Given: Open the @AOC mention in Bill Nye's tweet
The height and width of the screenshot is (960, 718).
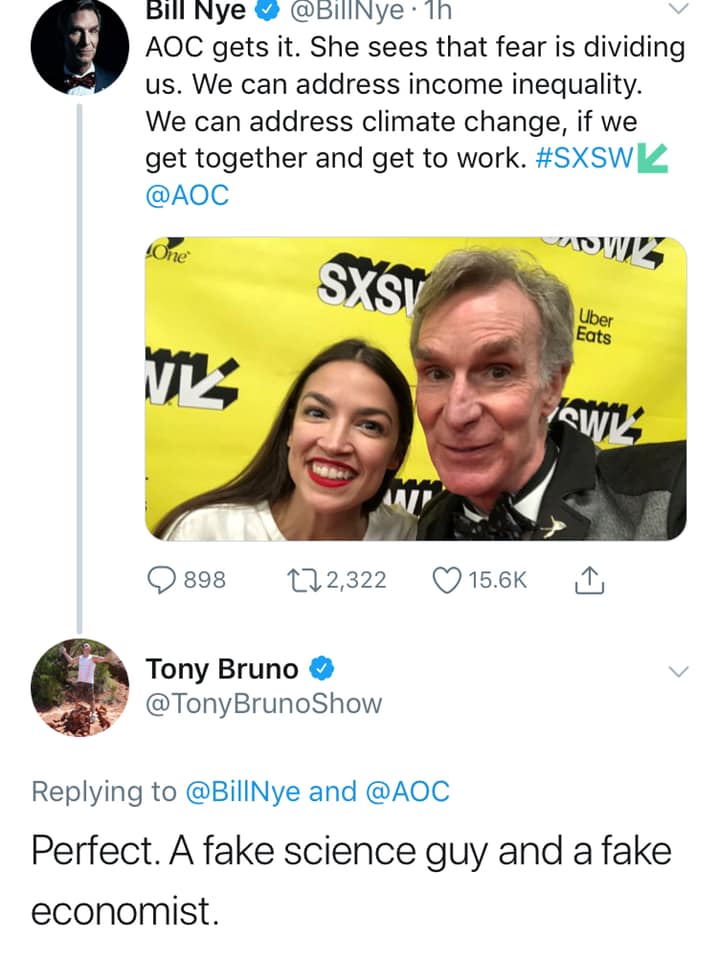Looking at the screenshot, I should click(187, 195).
